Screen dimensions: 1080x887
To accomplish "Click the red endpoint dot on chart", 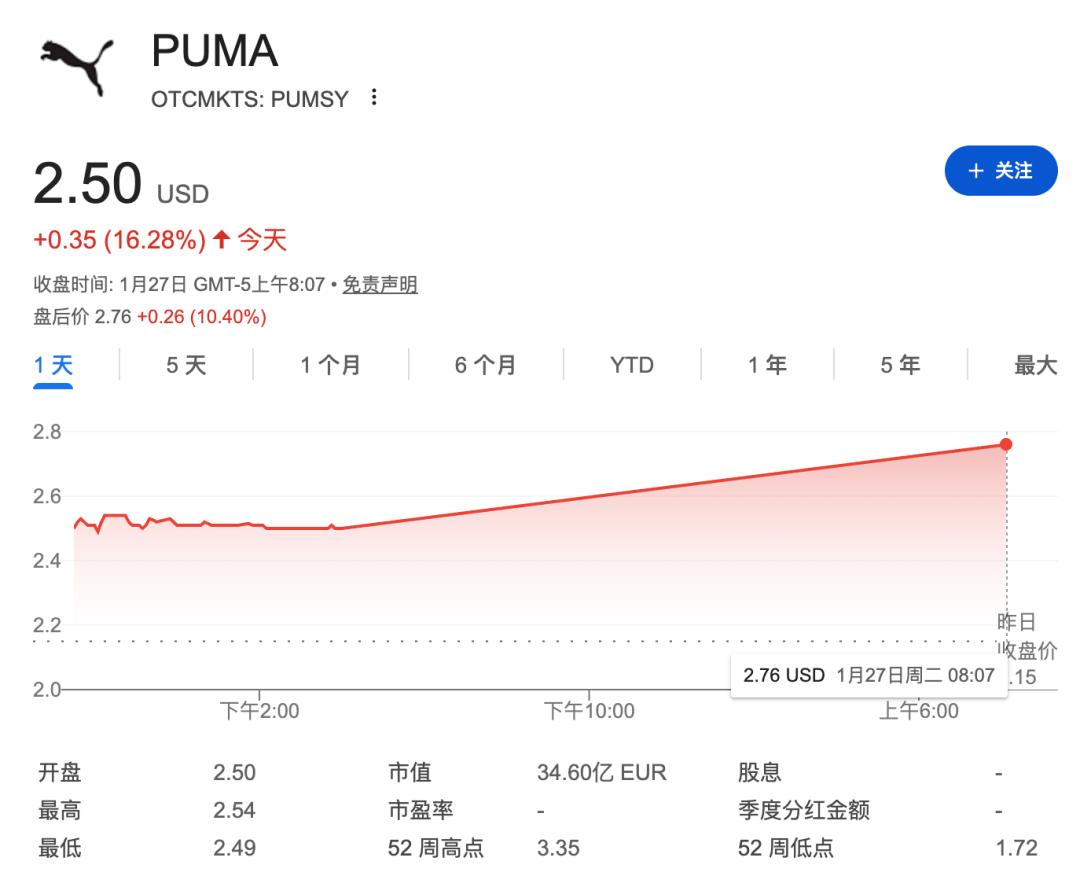I will coord(1006,444).
